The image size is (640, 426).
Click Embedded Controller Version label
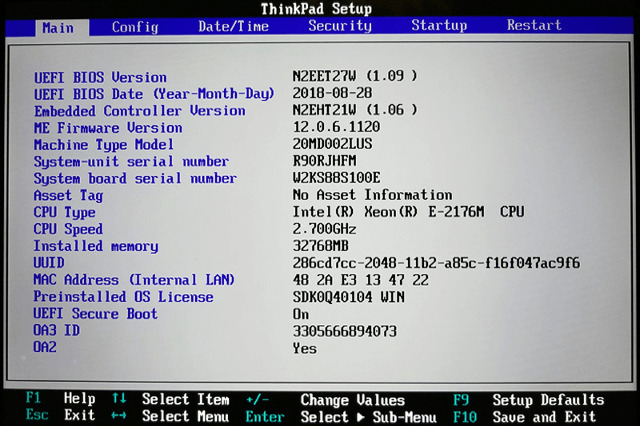pyautogui.click(x=140, y=111)
